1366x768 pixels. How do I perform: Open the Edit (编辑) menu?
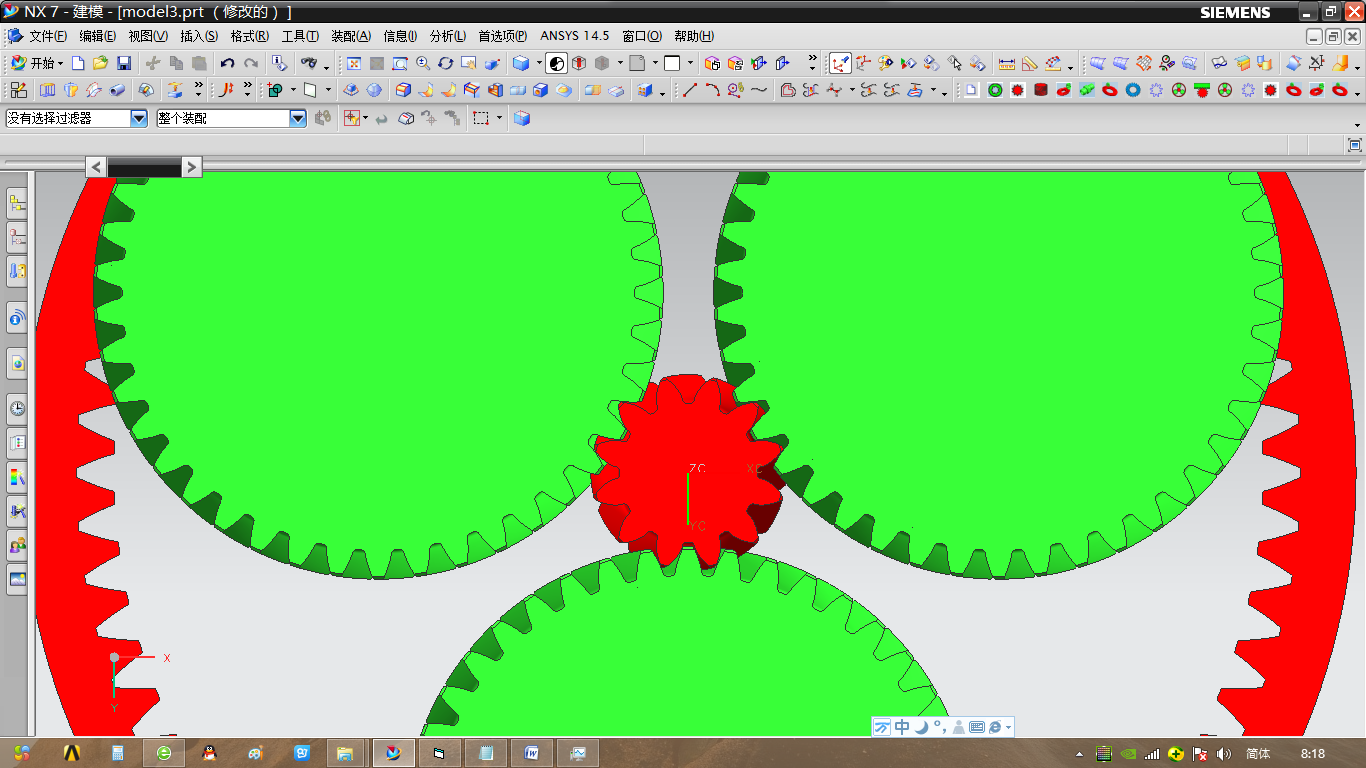pyautogui.click(x=98, y=36)
